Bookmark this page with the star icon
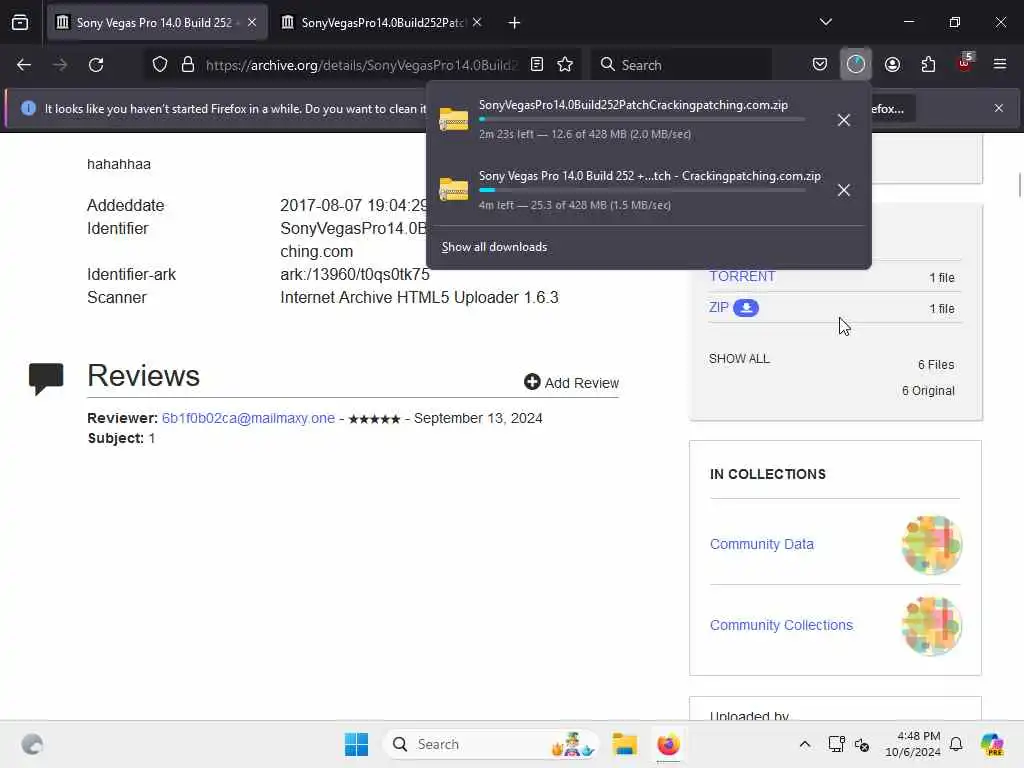Viewport: 1024px width, 768px height. 566,65
